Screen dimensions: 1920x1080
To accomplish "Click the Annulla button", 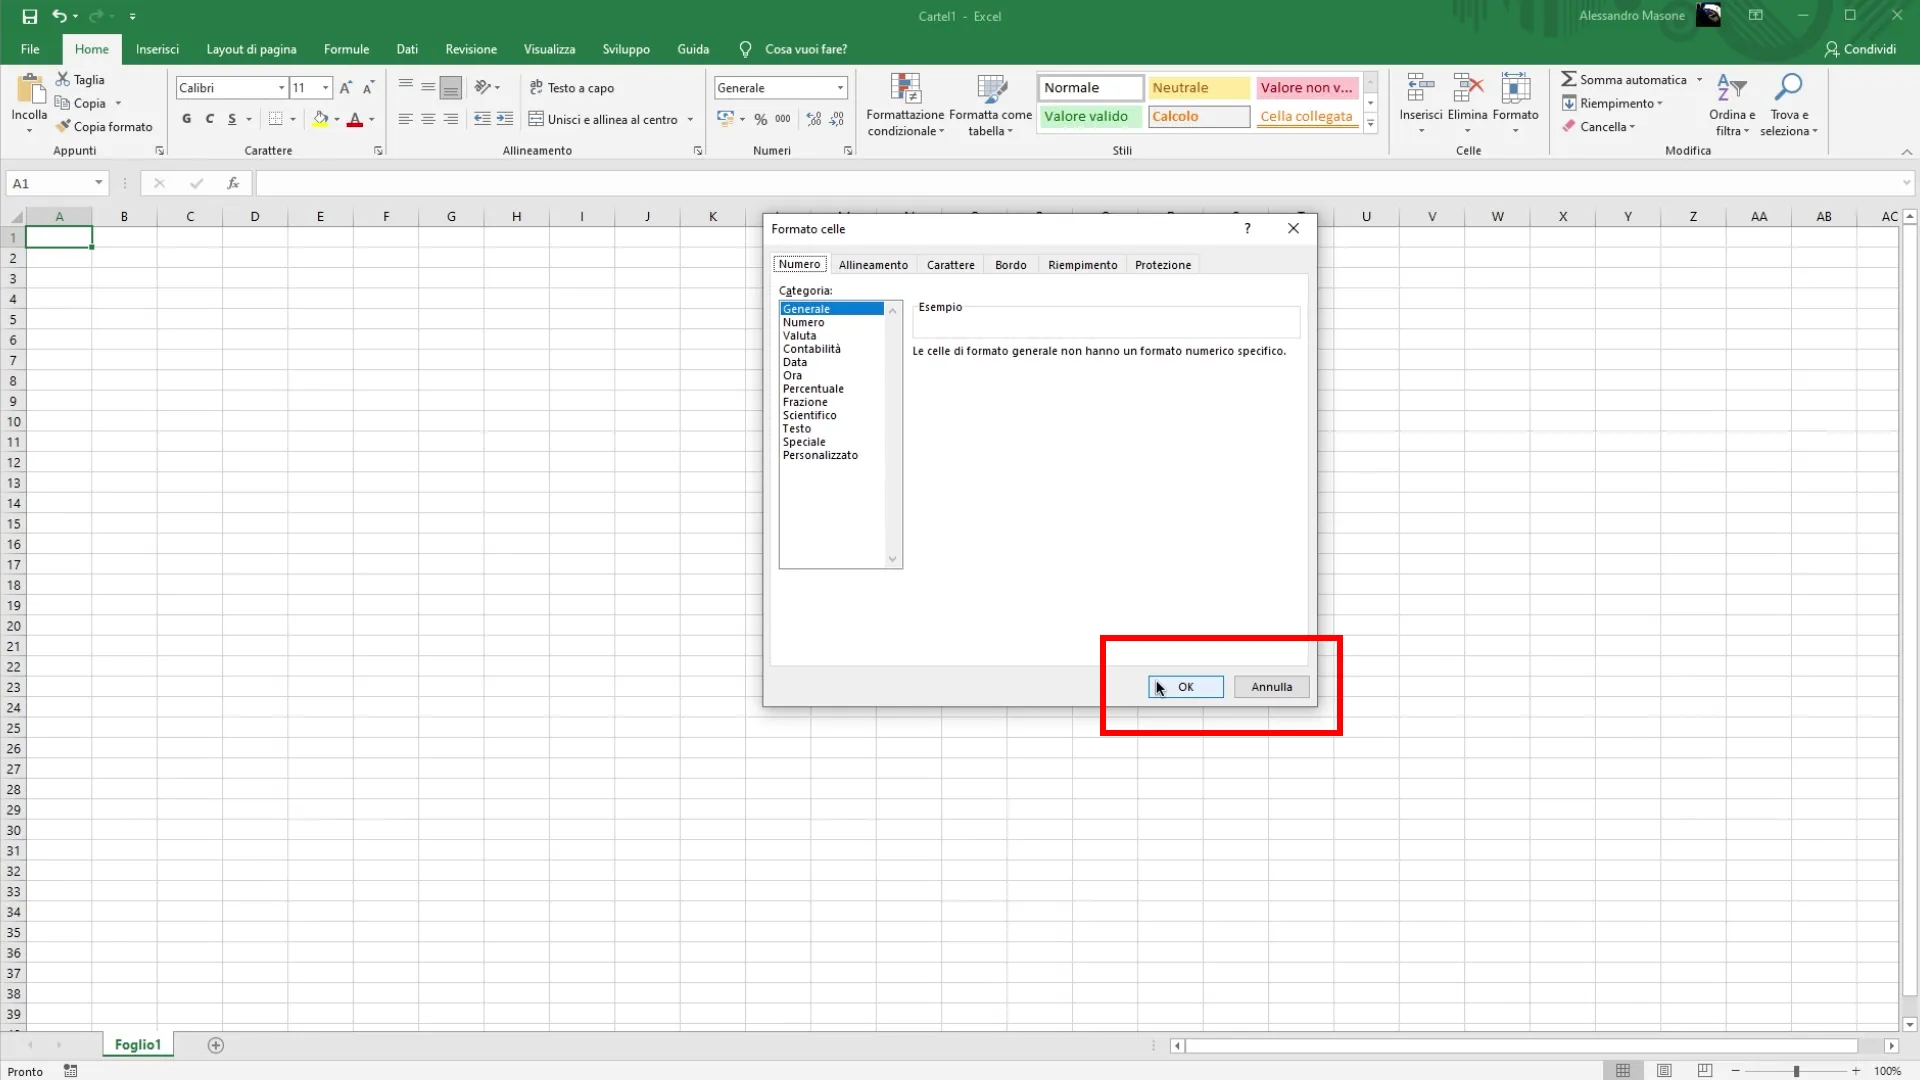I will [1271, 687].
